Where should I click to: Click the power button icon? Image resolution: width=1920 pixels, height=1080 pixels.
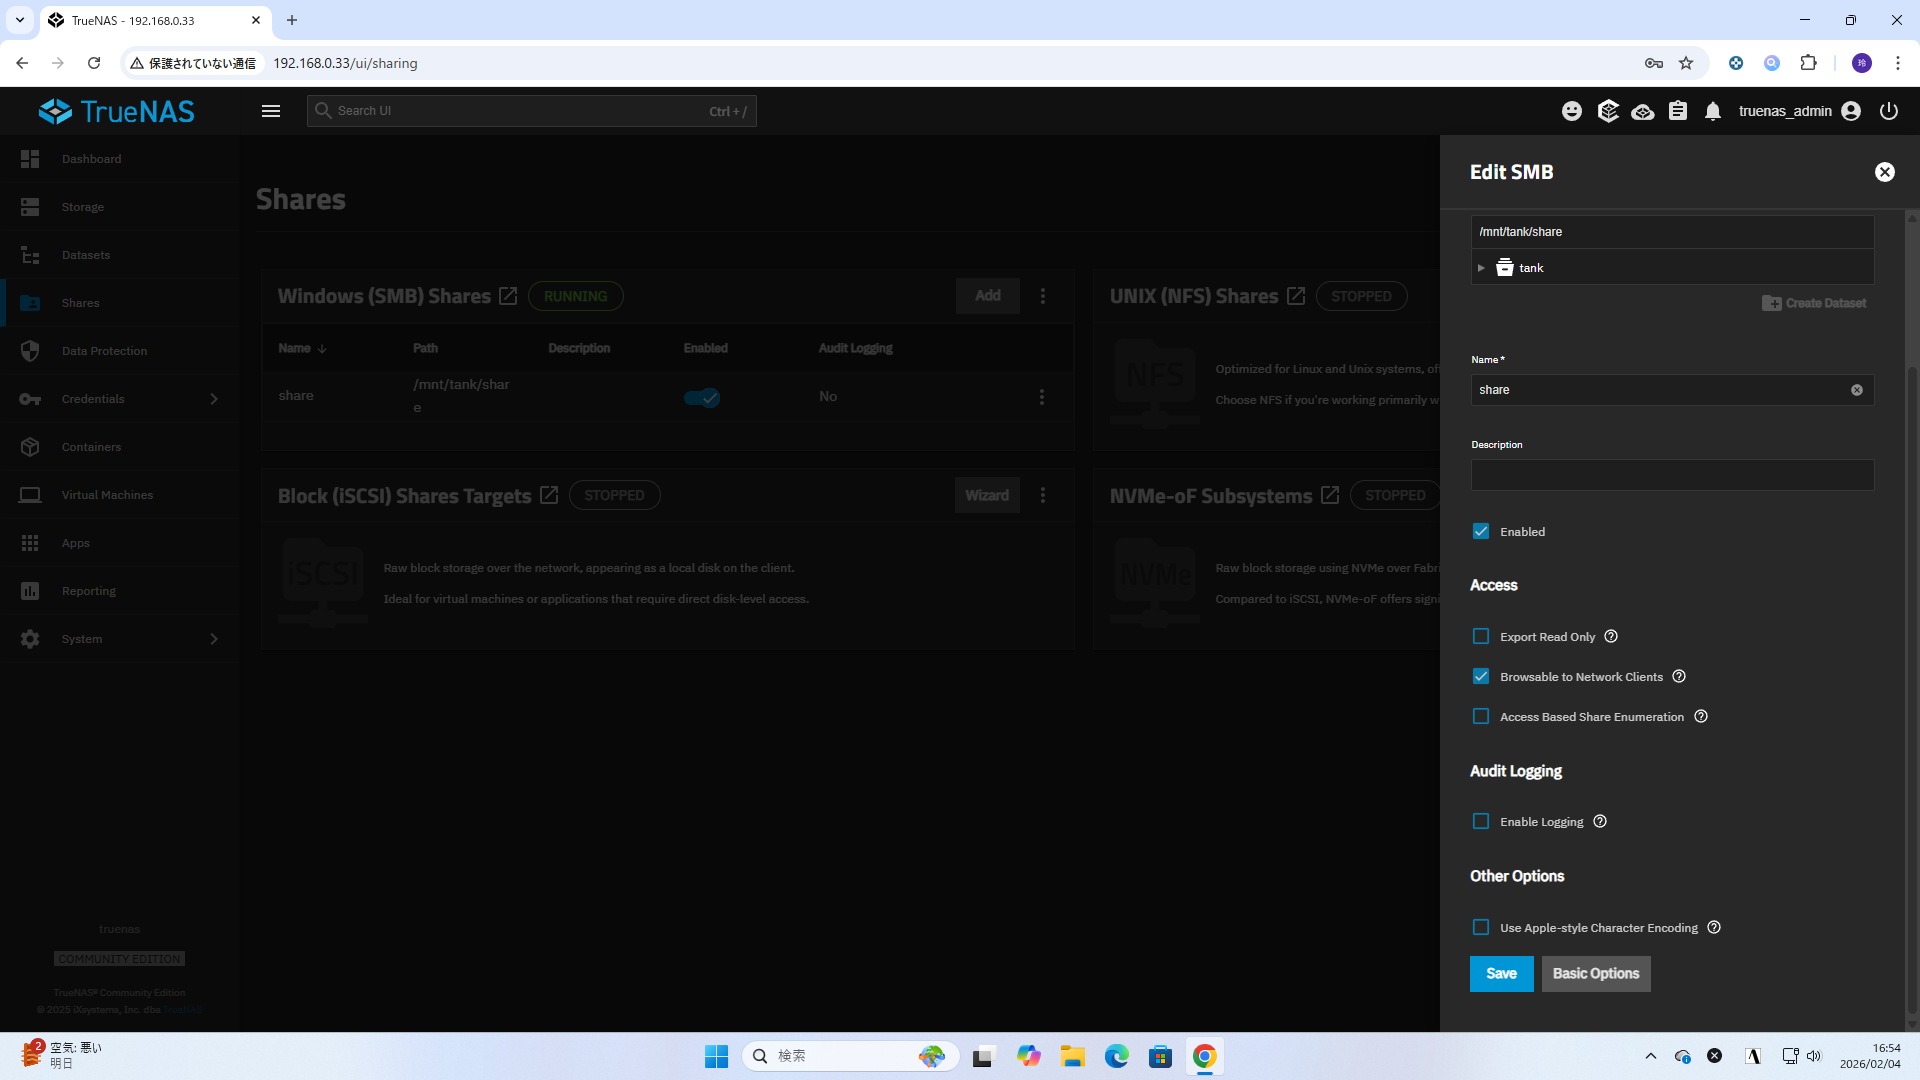click(1888, 111)
